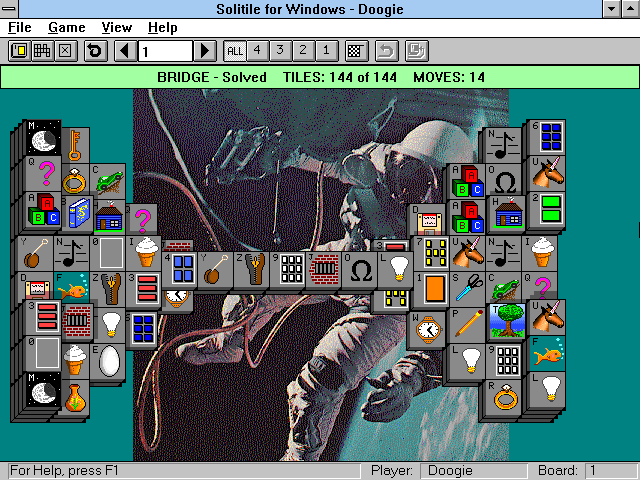Click the "For Help, press F1" status text
The width and height of the screenshot is (640, 480).
tap(64, 471)
